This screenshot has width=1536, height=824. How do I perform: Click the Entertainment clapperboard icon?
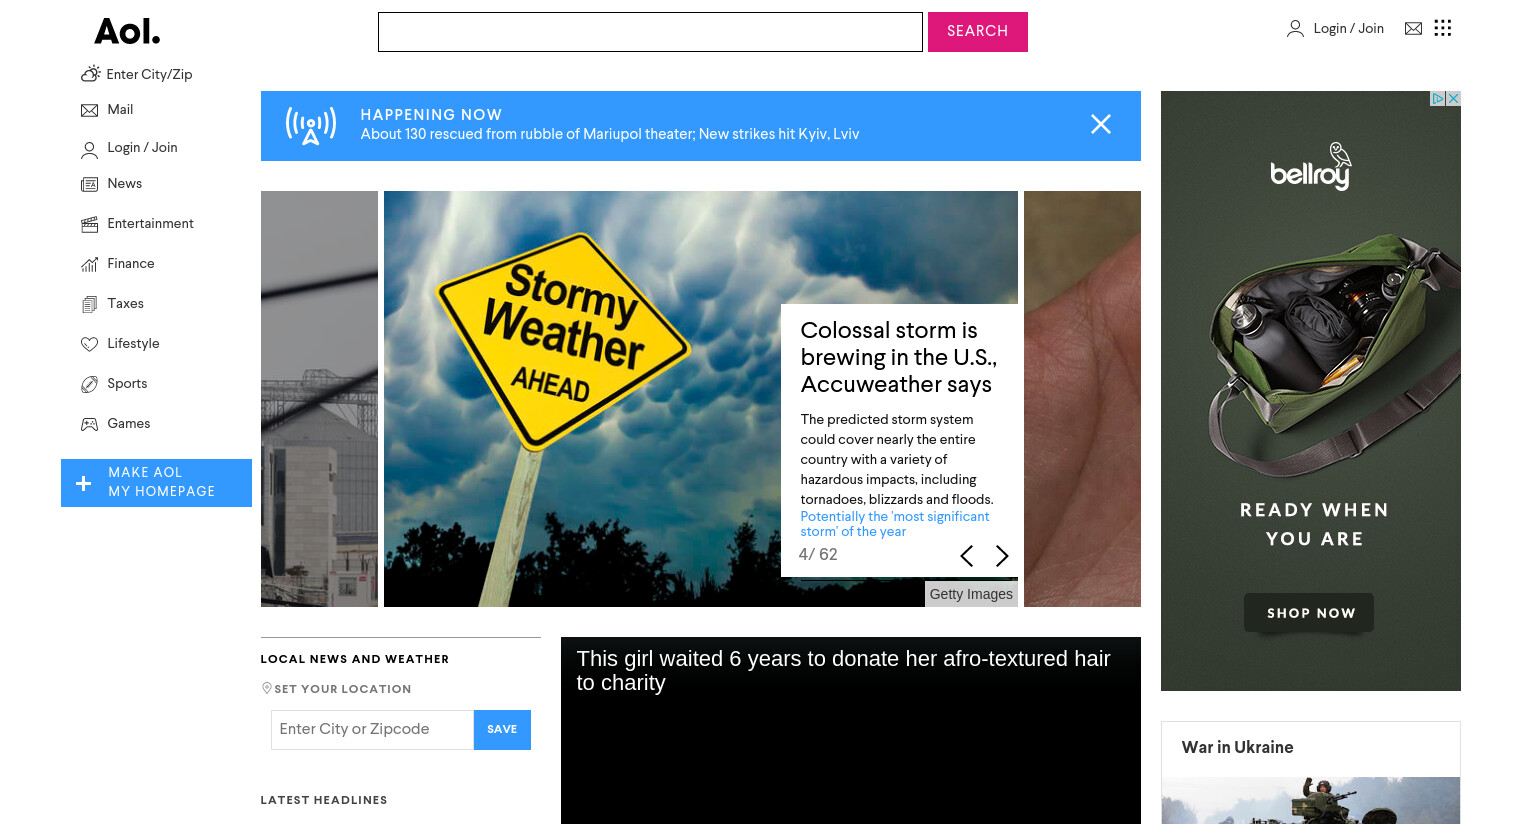coord(90,224)
